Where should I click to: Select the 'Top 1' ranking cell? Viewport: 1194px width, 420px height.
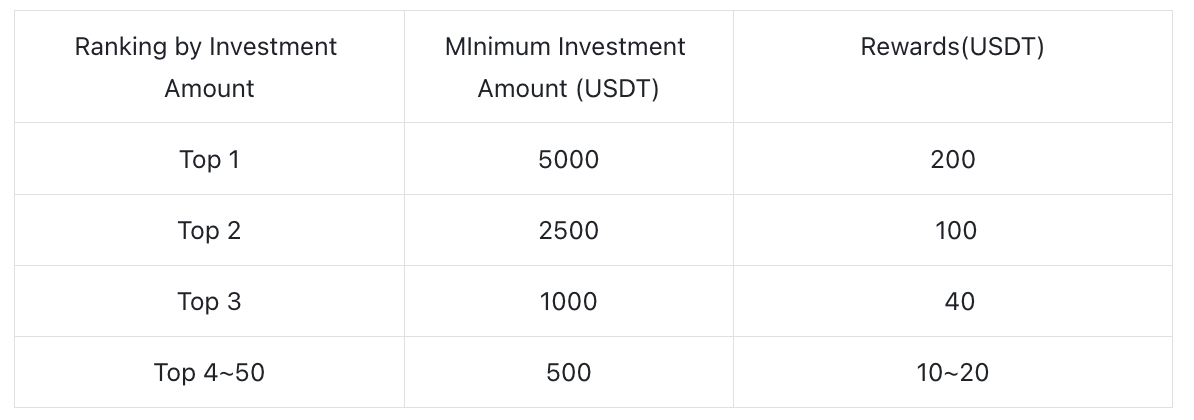pos(209,159)
